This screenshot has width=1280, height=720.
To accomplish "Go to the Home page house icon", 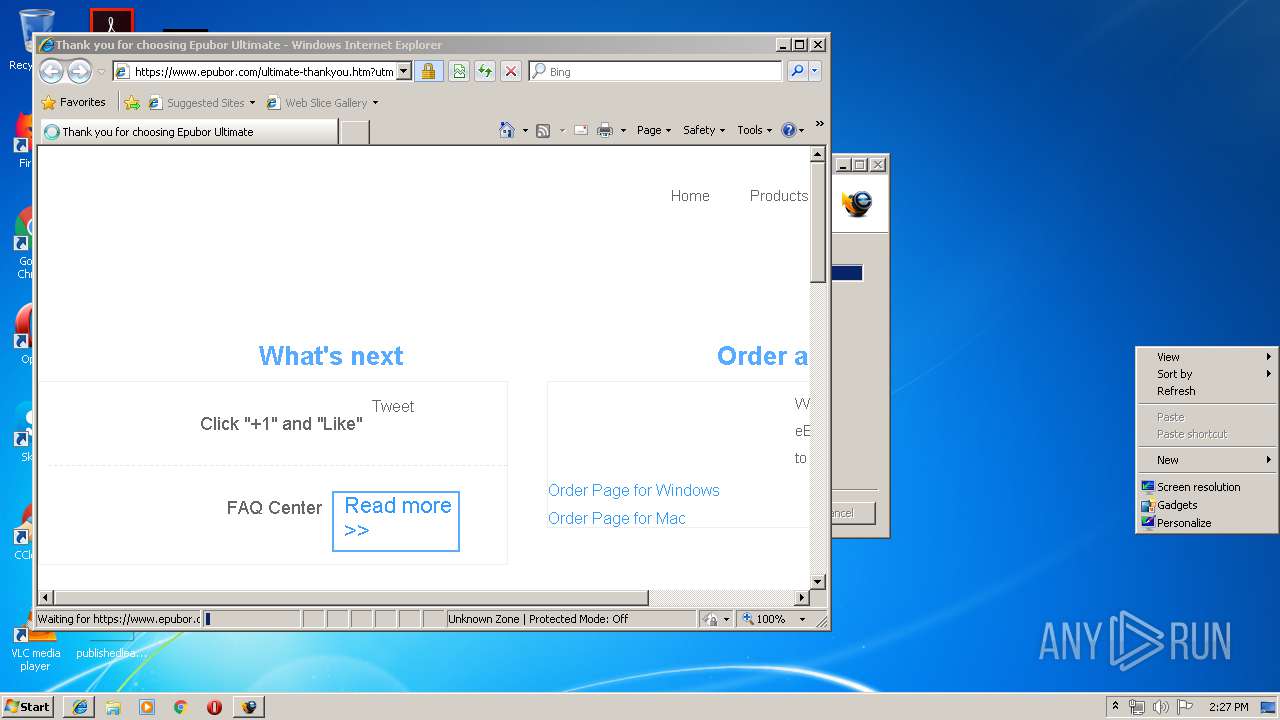I will pyautogui.click(x=507, y=130).
